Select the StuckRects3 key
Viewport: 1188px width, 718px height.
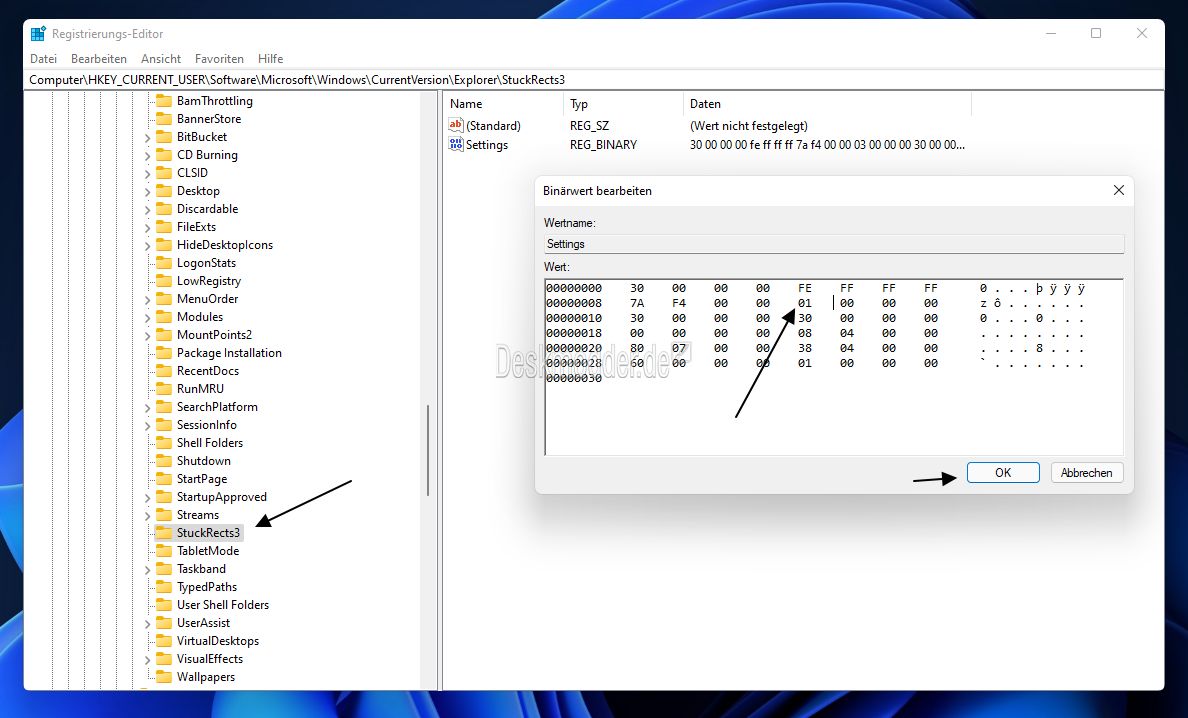click(x=208, y=532)
